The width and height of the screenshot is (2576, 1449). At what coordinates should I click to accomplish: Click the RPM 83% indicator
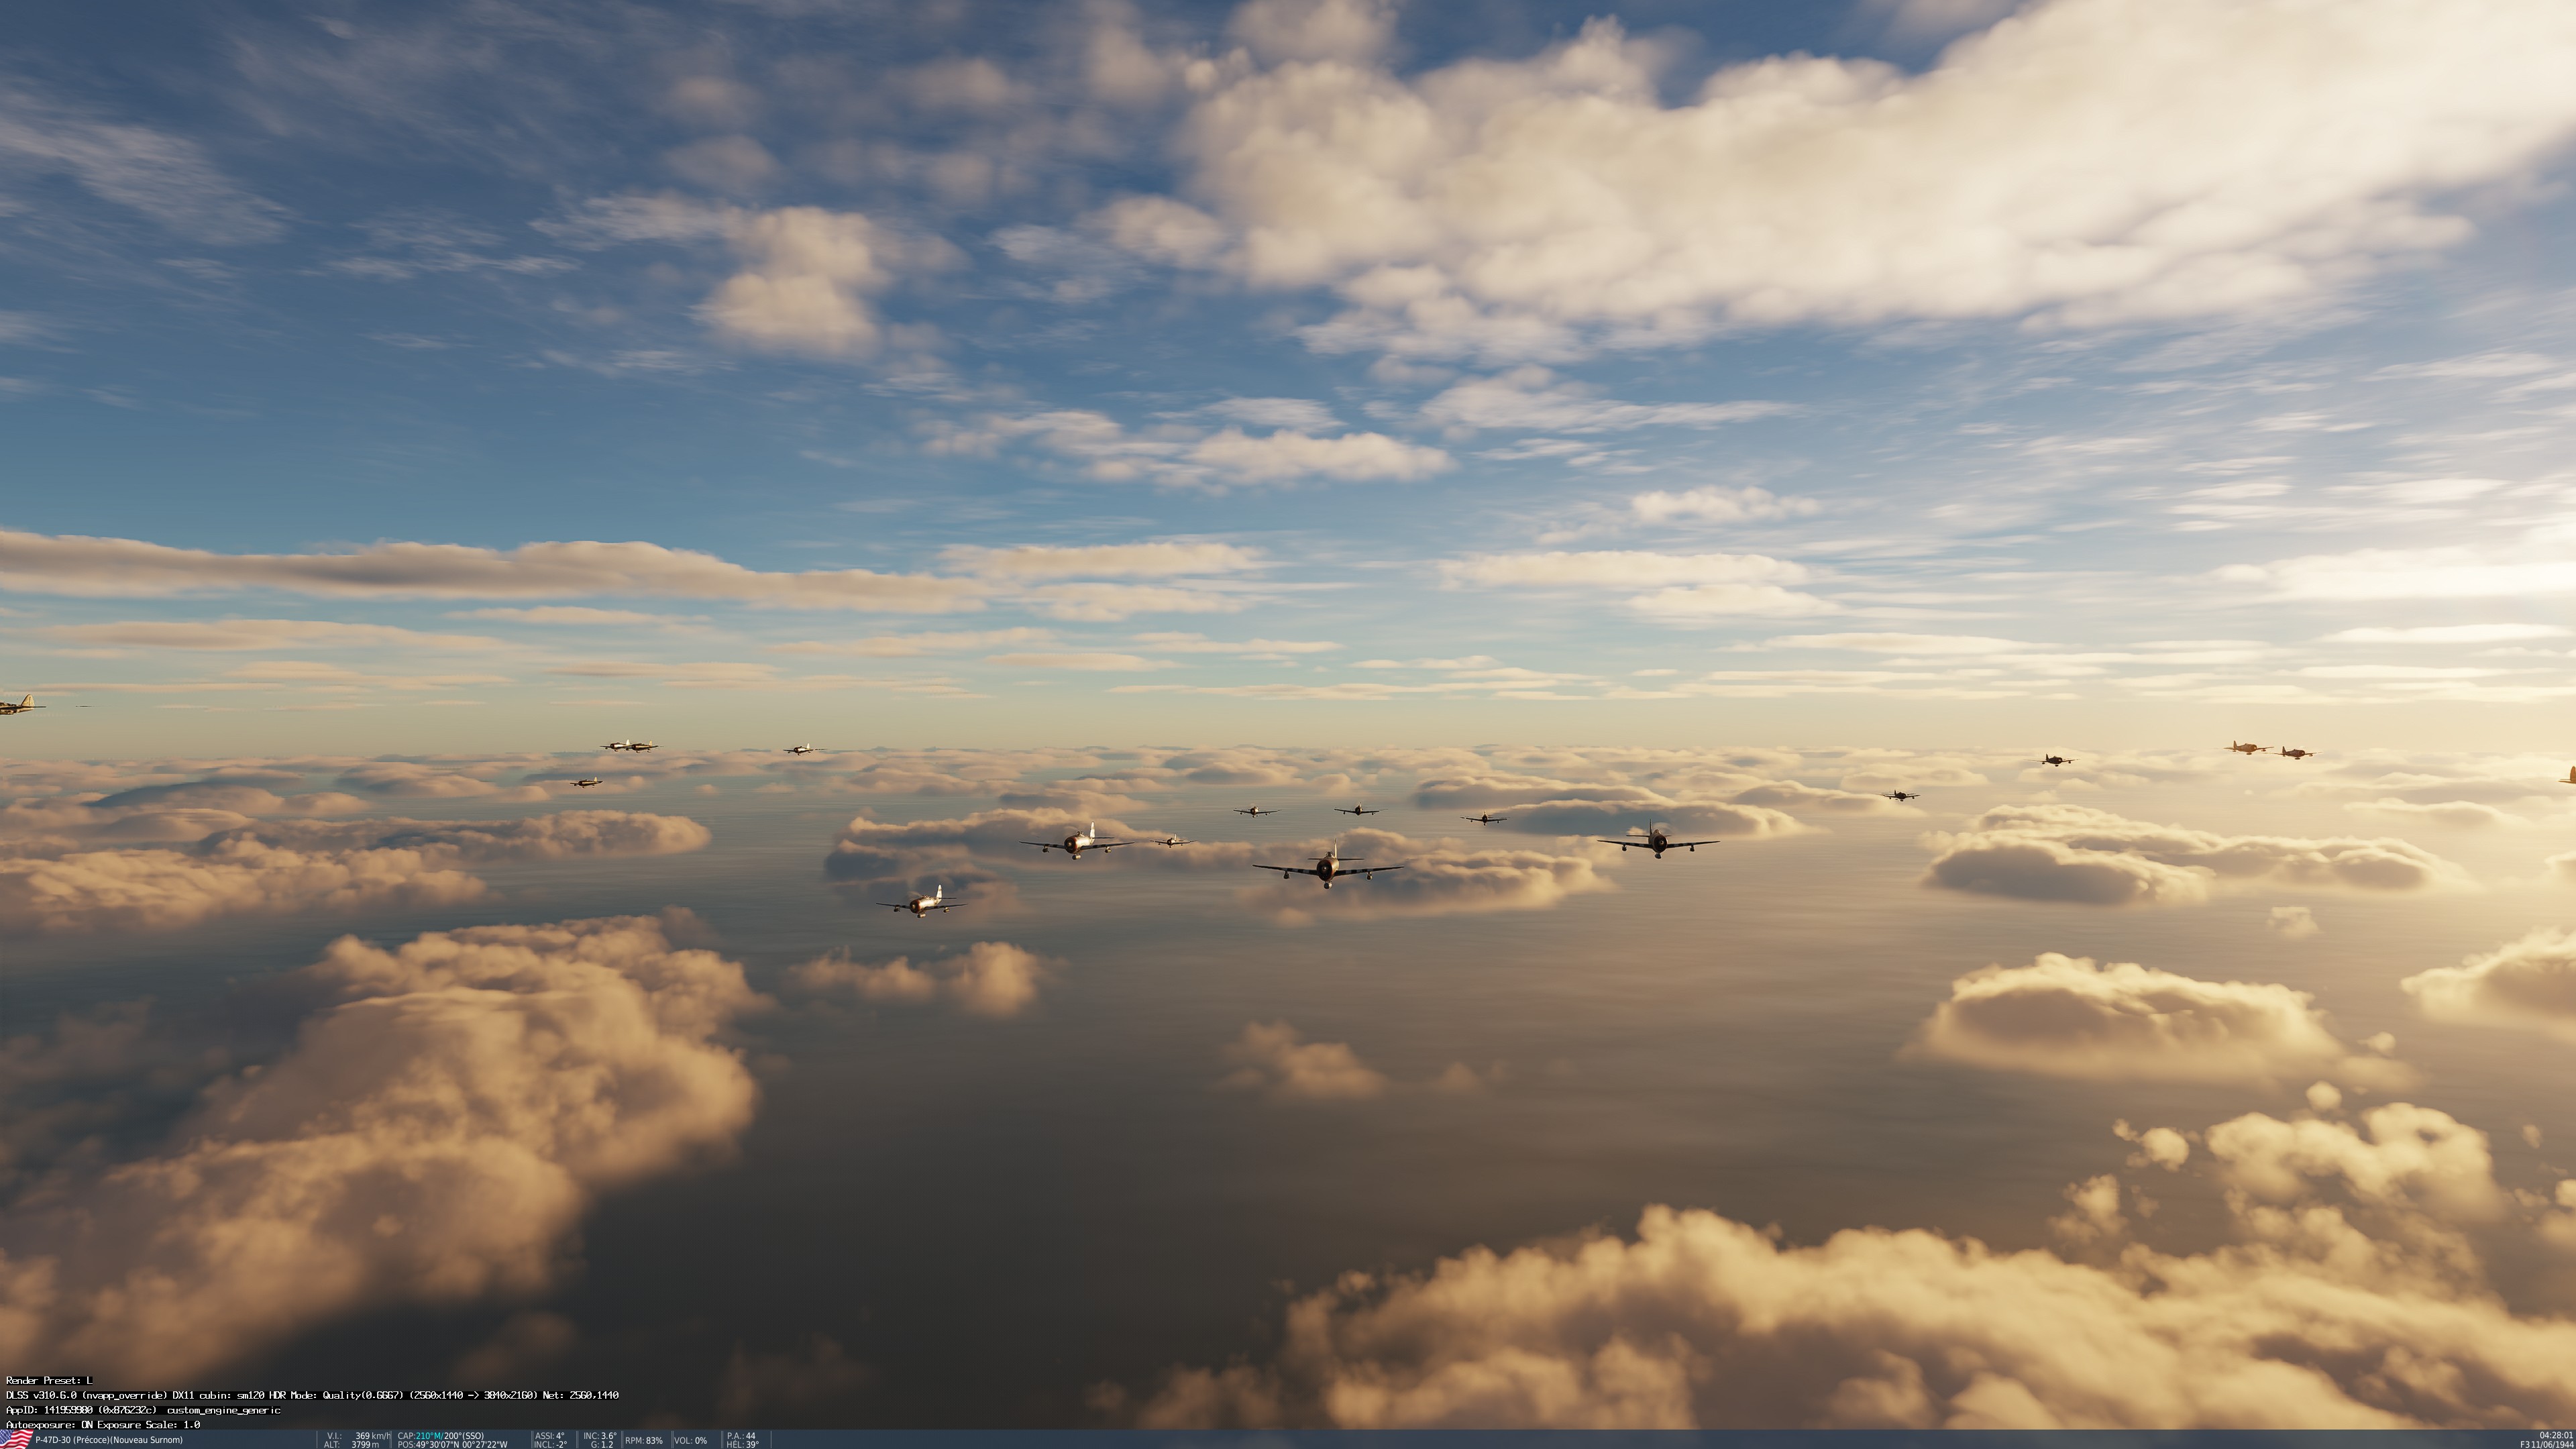pos(644,1441)
